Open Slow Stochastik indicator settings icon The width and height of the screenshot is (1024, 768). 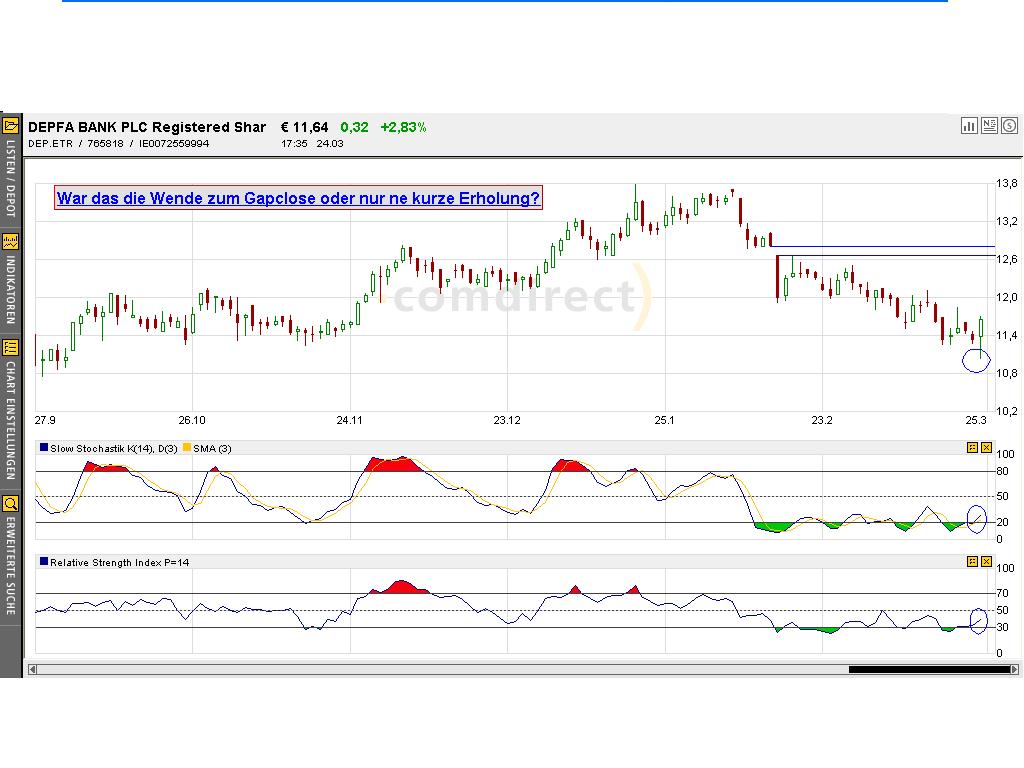(972, 448)
